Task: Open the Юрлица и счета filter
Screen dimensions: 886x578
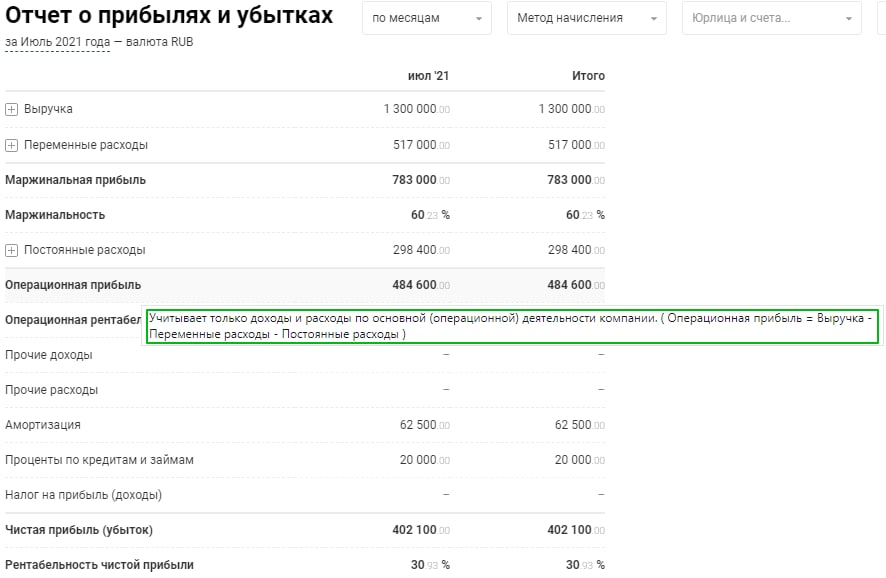Action: click(x=770, y=17)
